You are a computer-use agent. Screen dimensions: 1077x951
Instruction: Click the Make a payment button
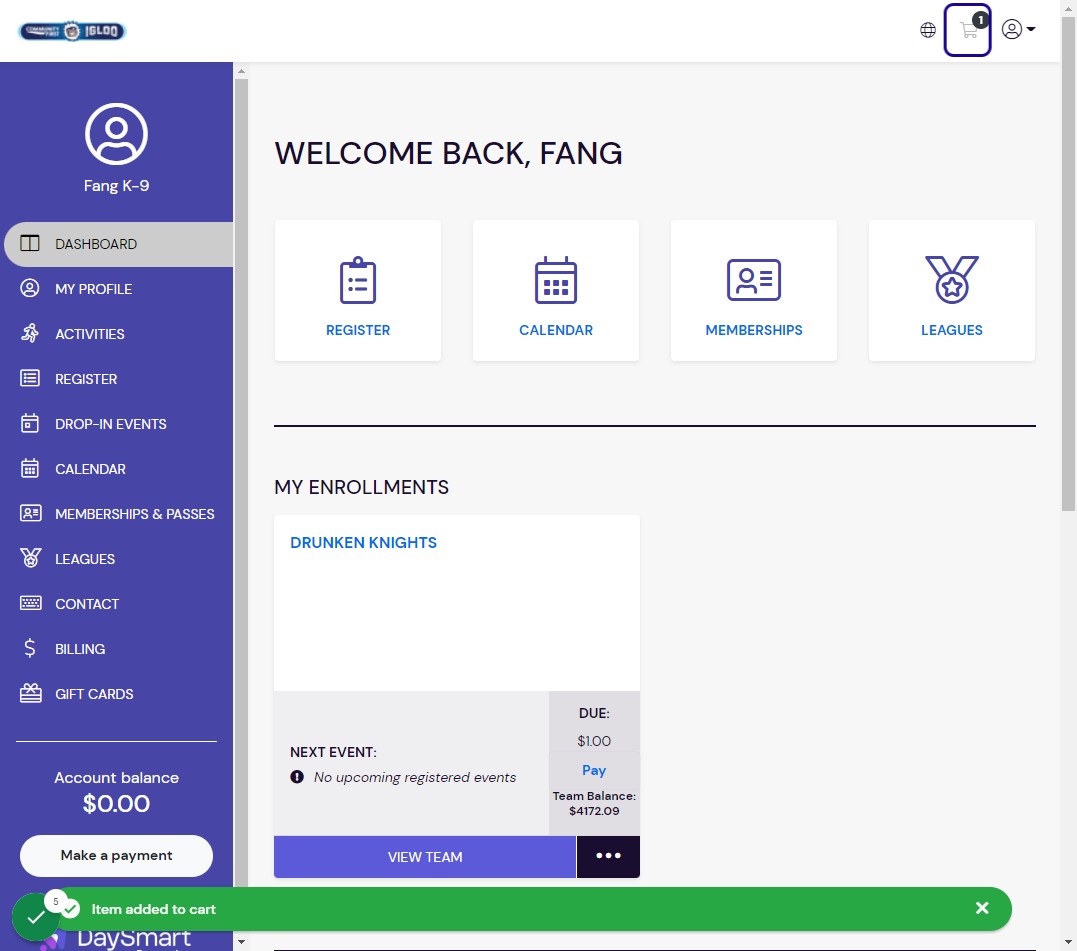click(116, 856)
